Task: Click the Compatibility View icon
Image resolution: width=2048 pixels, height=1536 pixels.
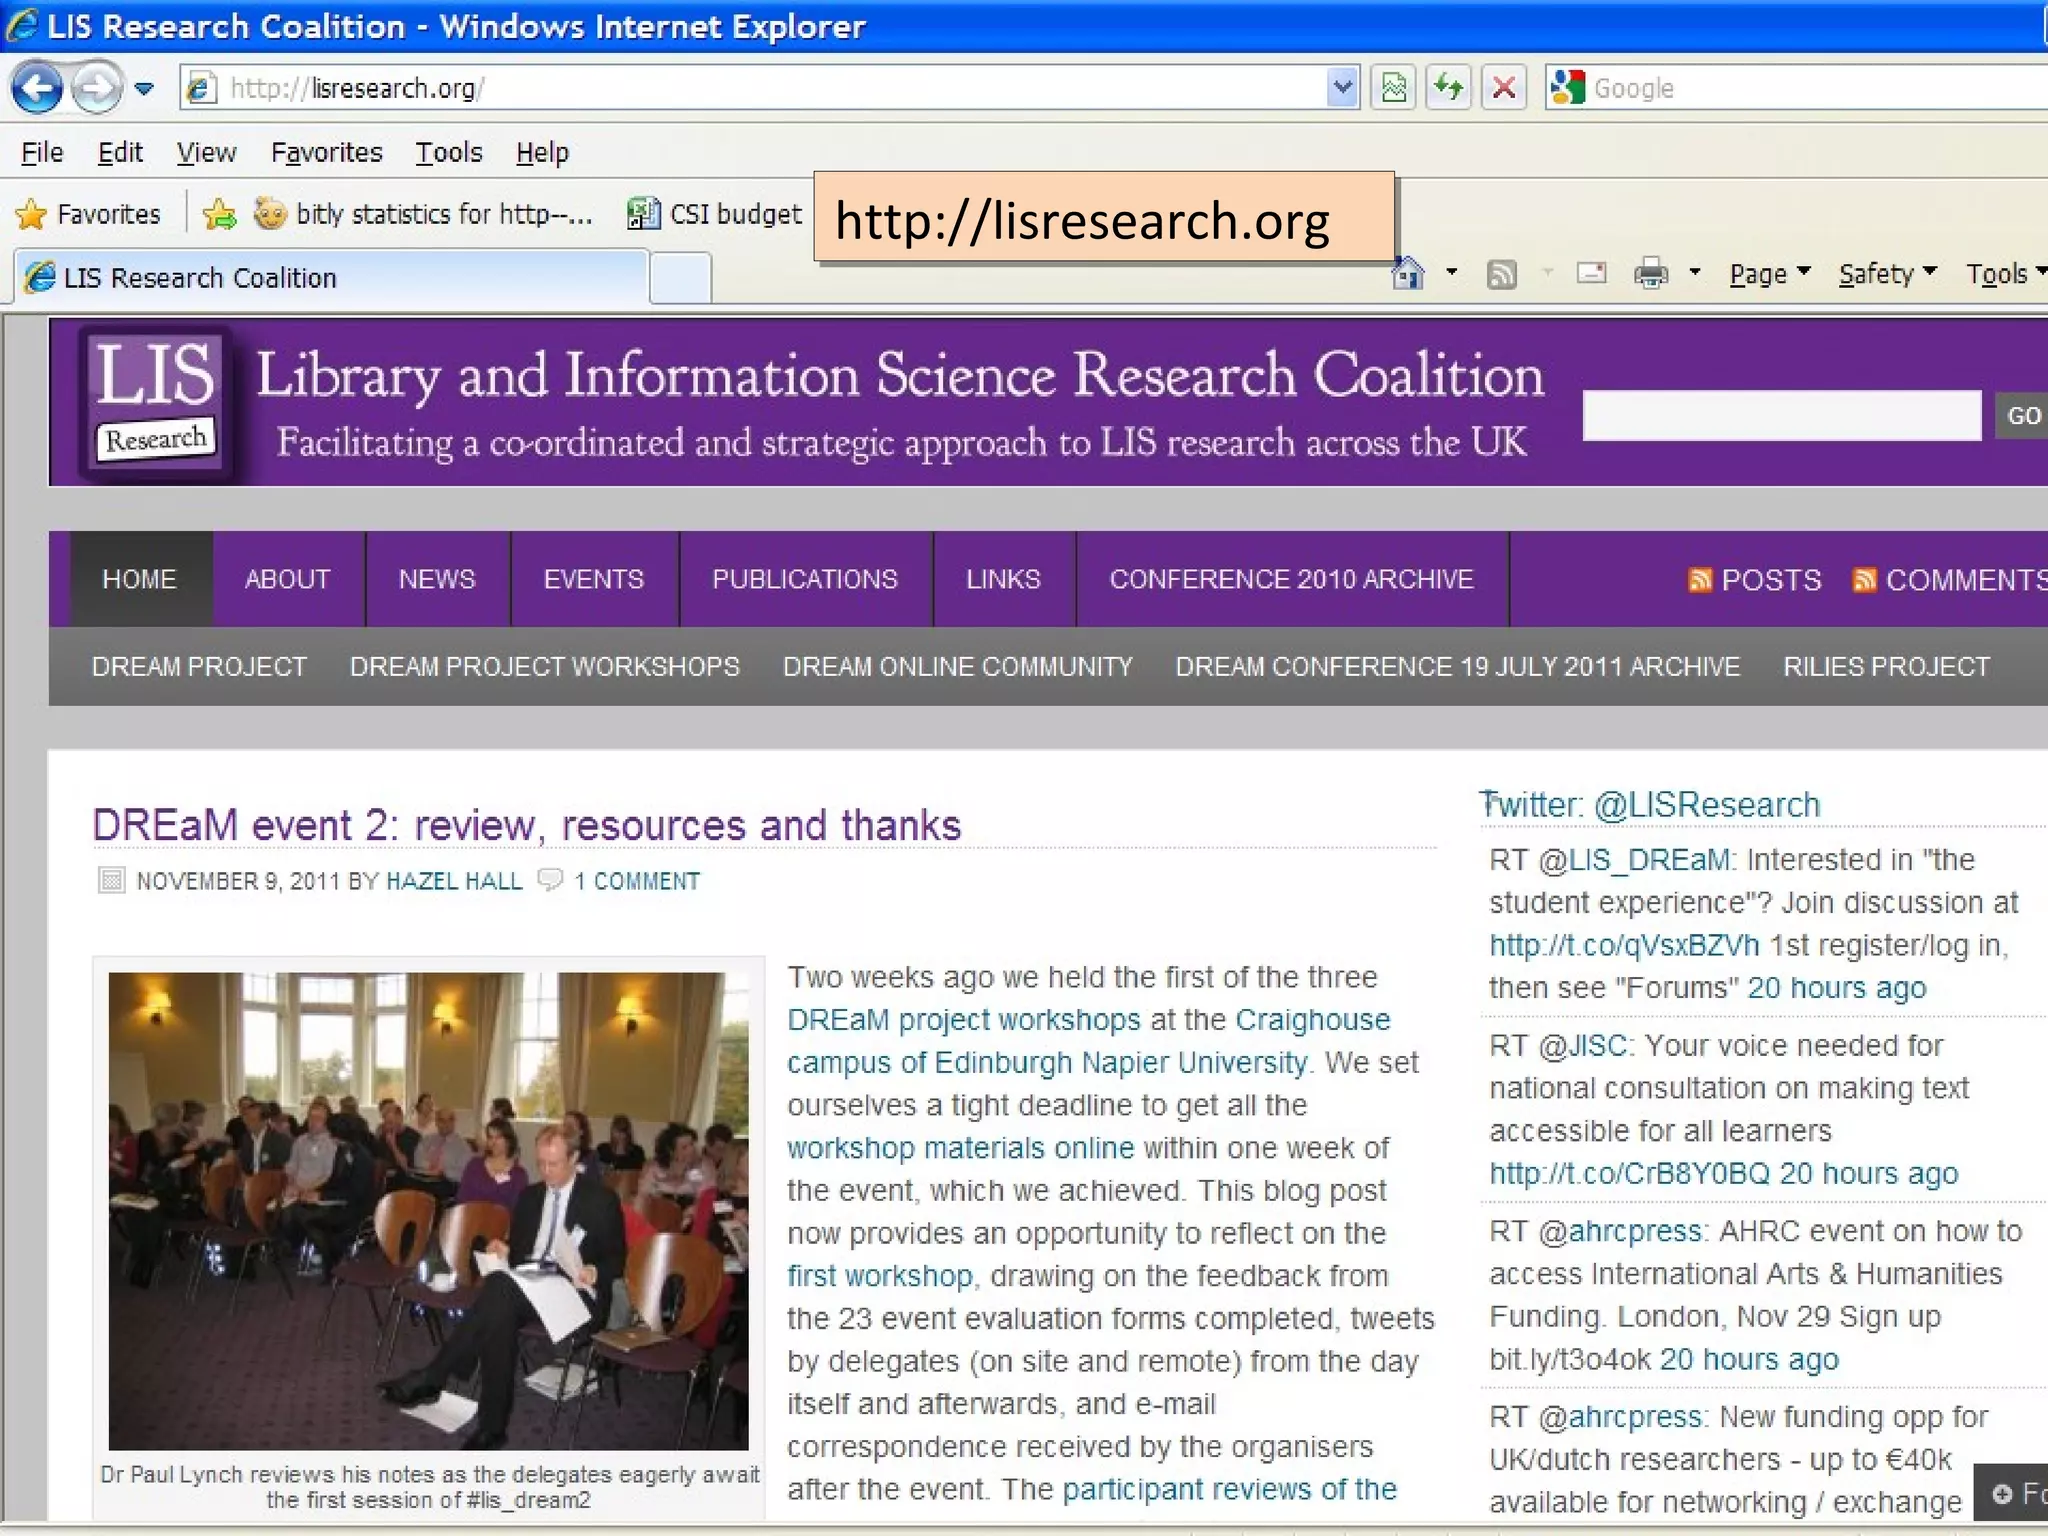Action: (x=1393, y=88)
